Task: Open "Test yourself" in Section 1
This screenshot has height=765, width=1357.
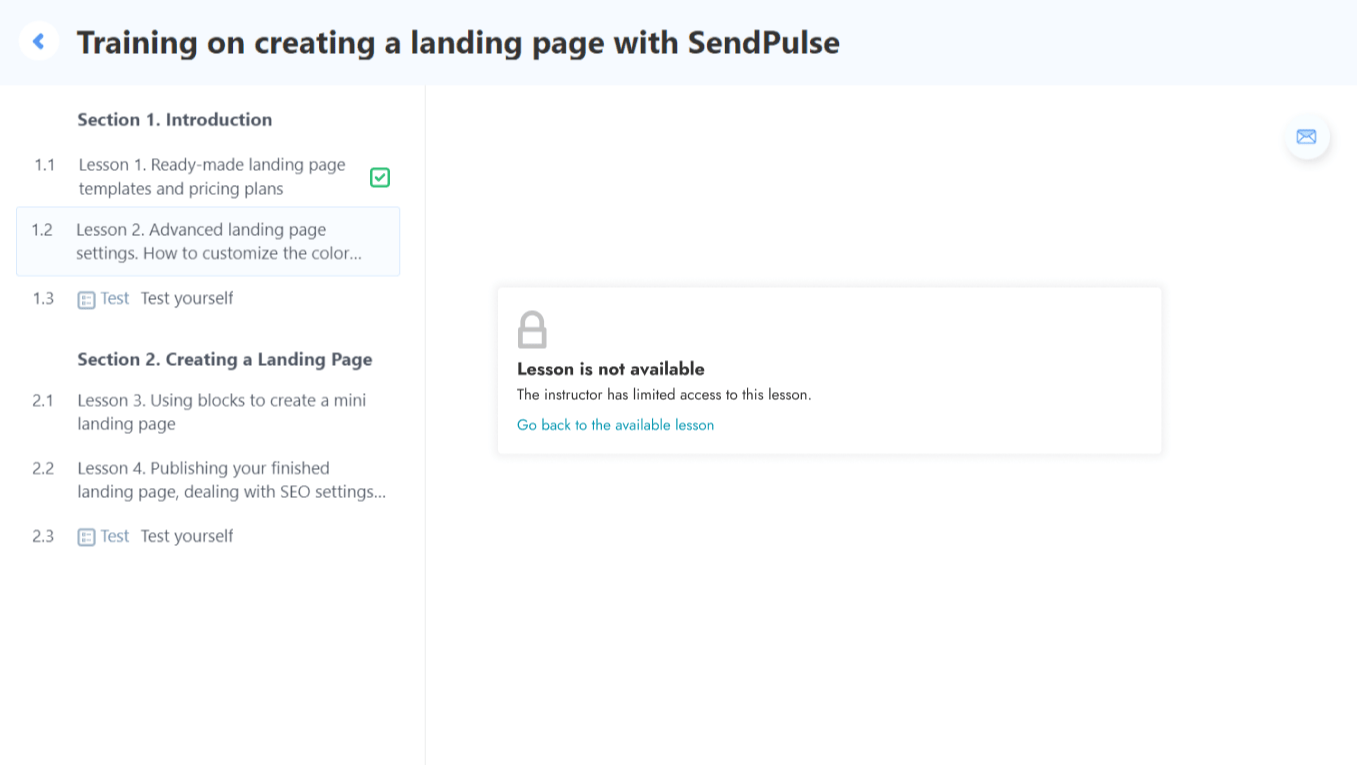Action: pyautogui.click(x=187, y=298)
